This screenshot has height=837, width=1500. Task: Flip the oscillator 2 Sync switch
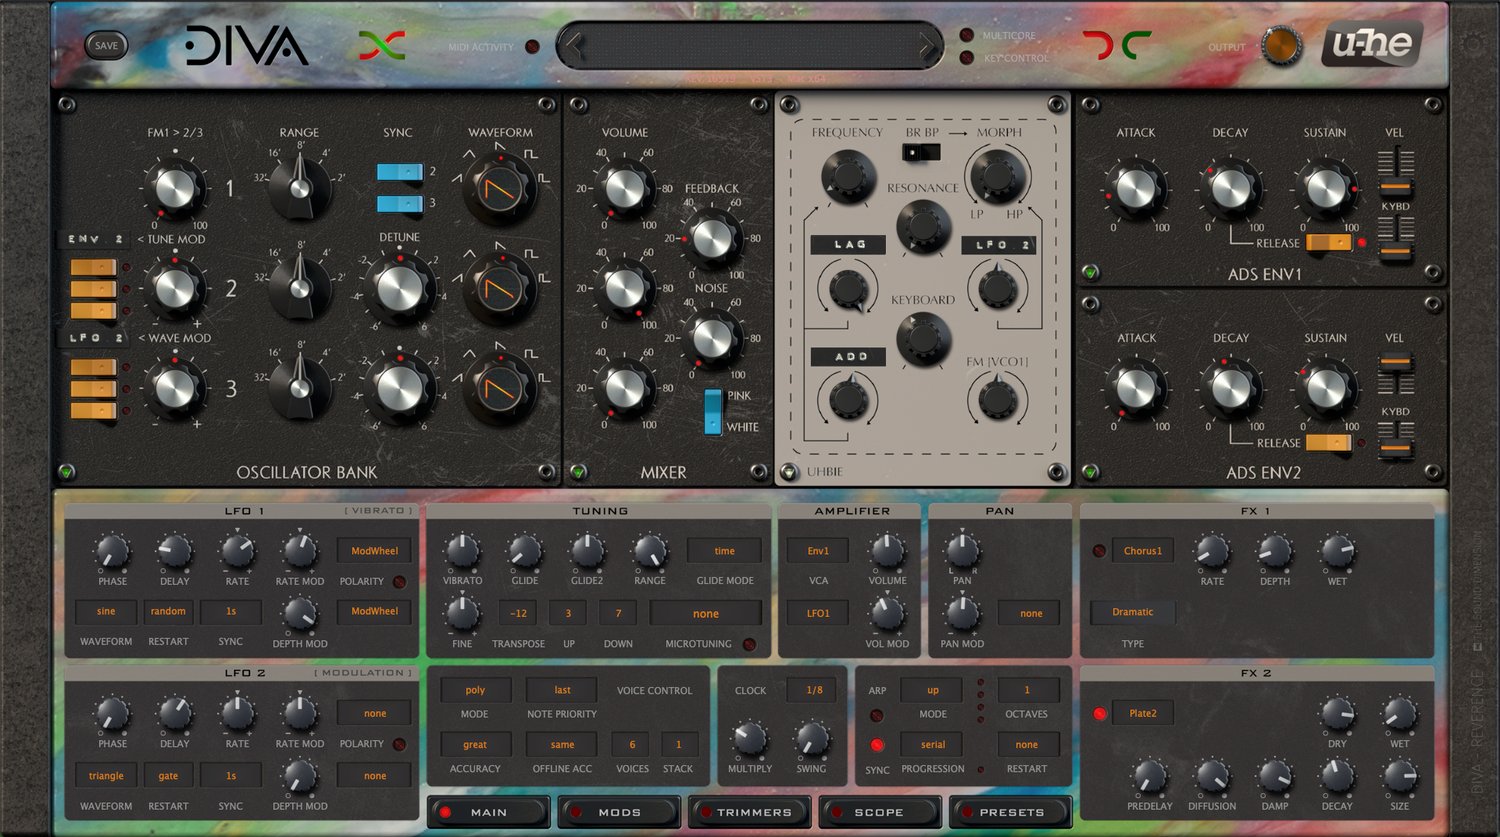(400, 172)
